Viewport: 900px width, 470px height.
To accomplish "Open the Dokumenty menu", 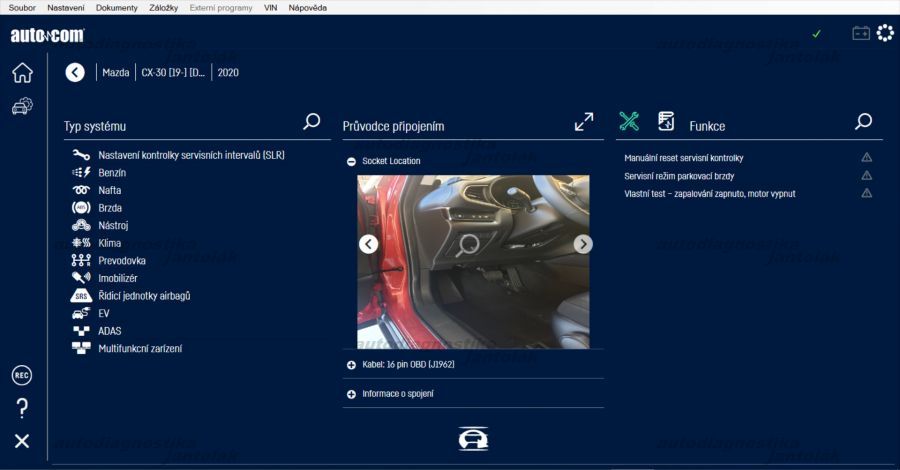I will 117,7.
